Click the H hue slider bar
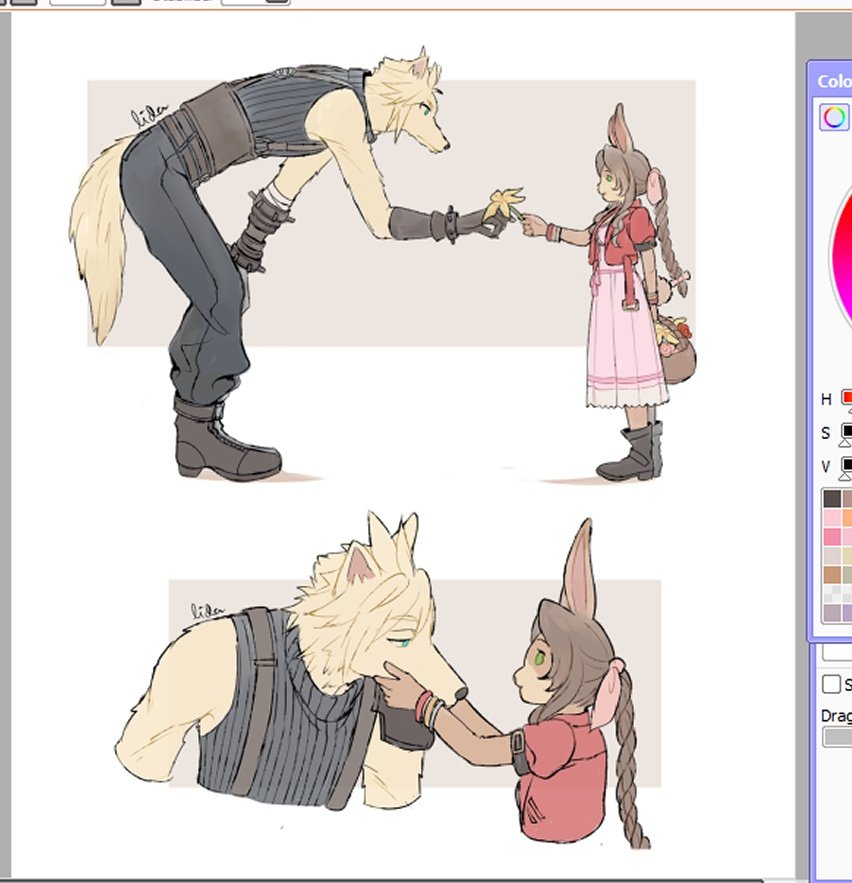 click(x=846, y=397)
